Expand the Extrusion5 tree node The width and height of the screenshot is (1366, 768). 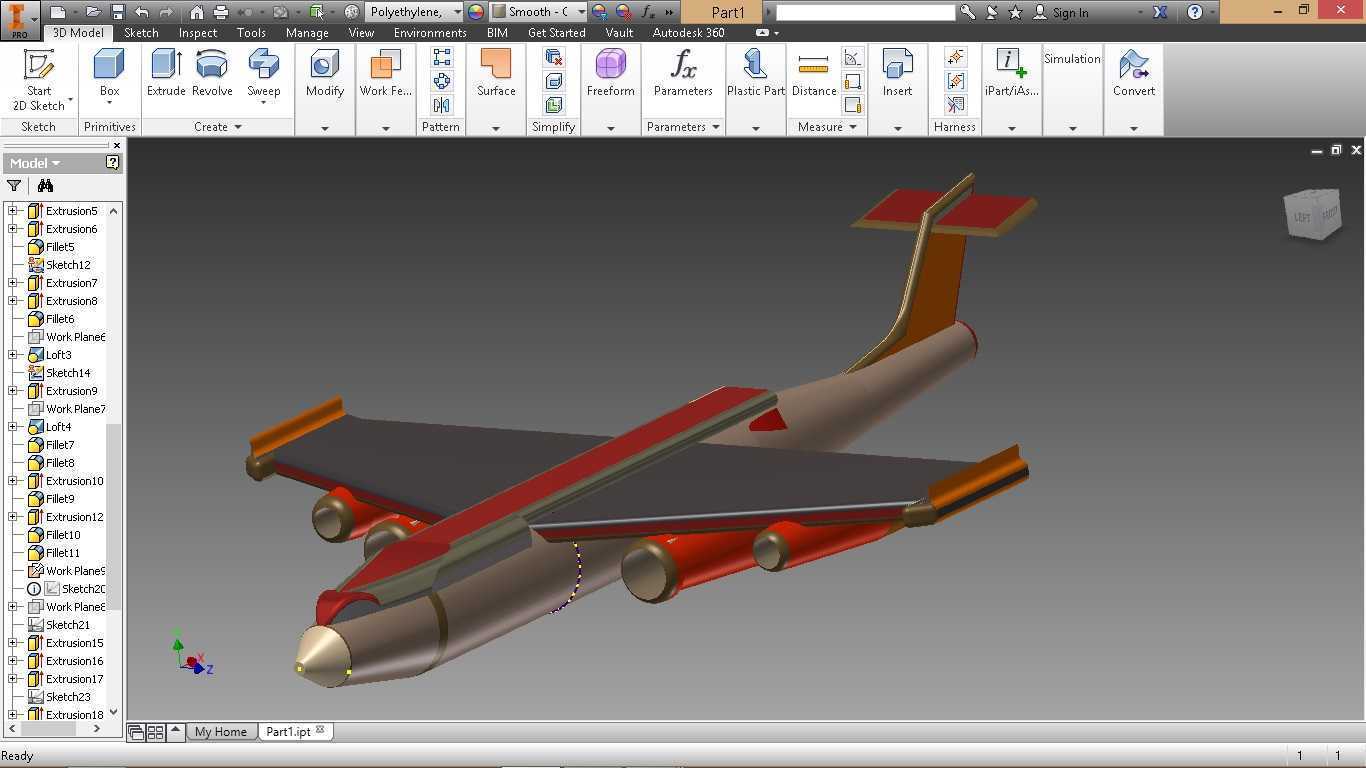pyautogui.click(x=13, y=211)
